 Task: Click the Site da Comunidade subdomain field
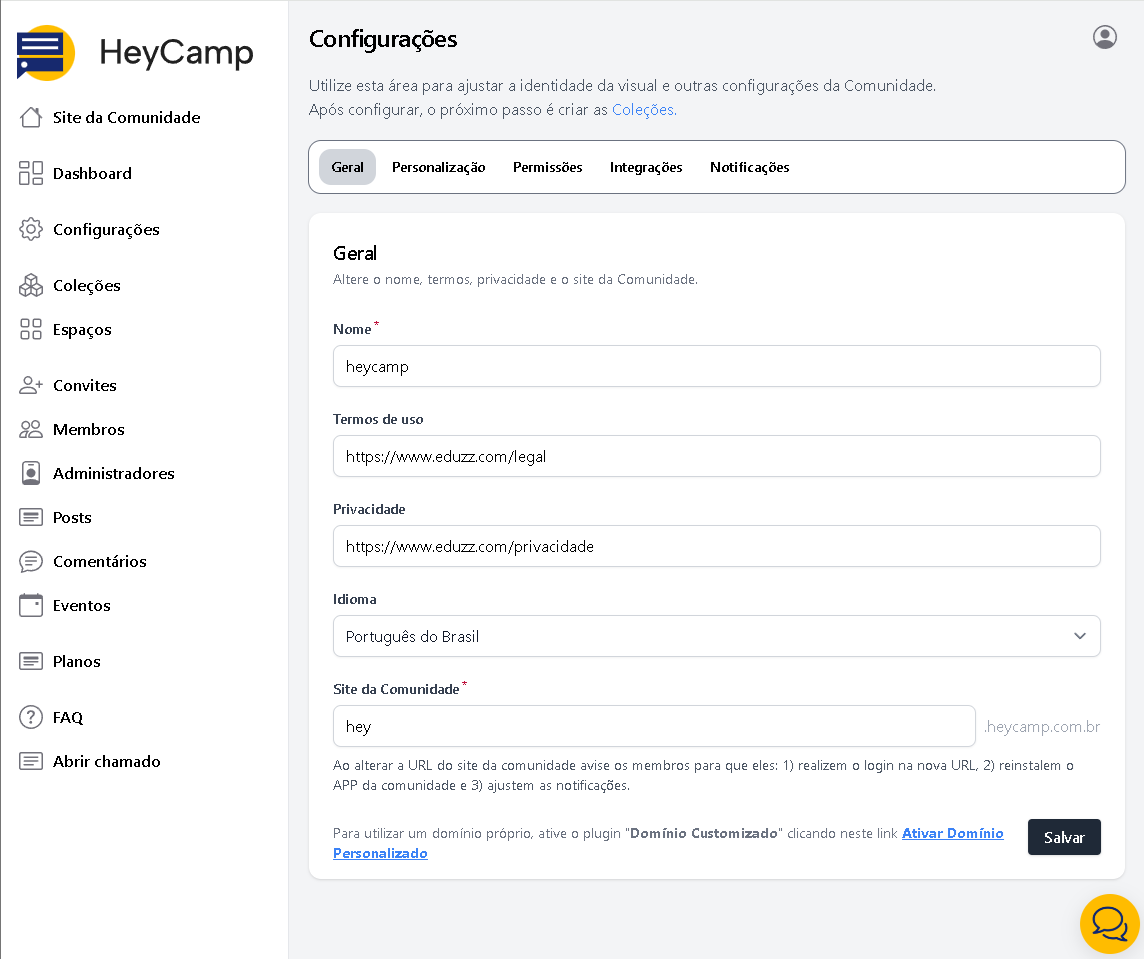(x=654, y=726)
